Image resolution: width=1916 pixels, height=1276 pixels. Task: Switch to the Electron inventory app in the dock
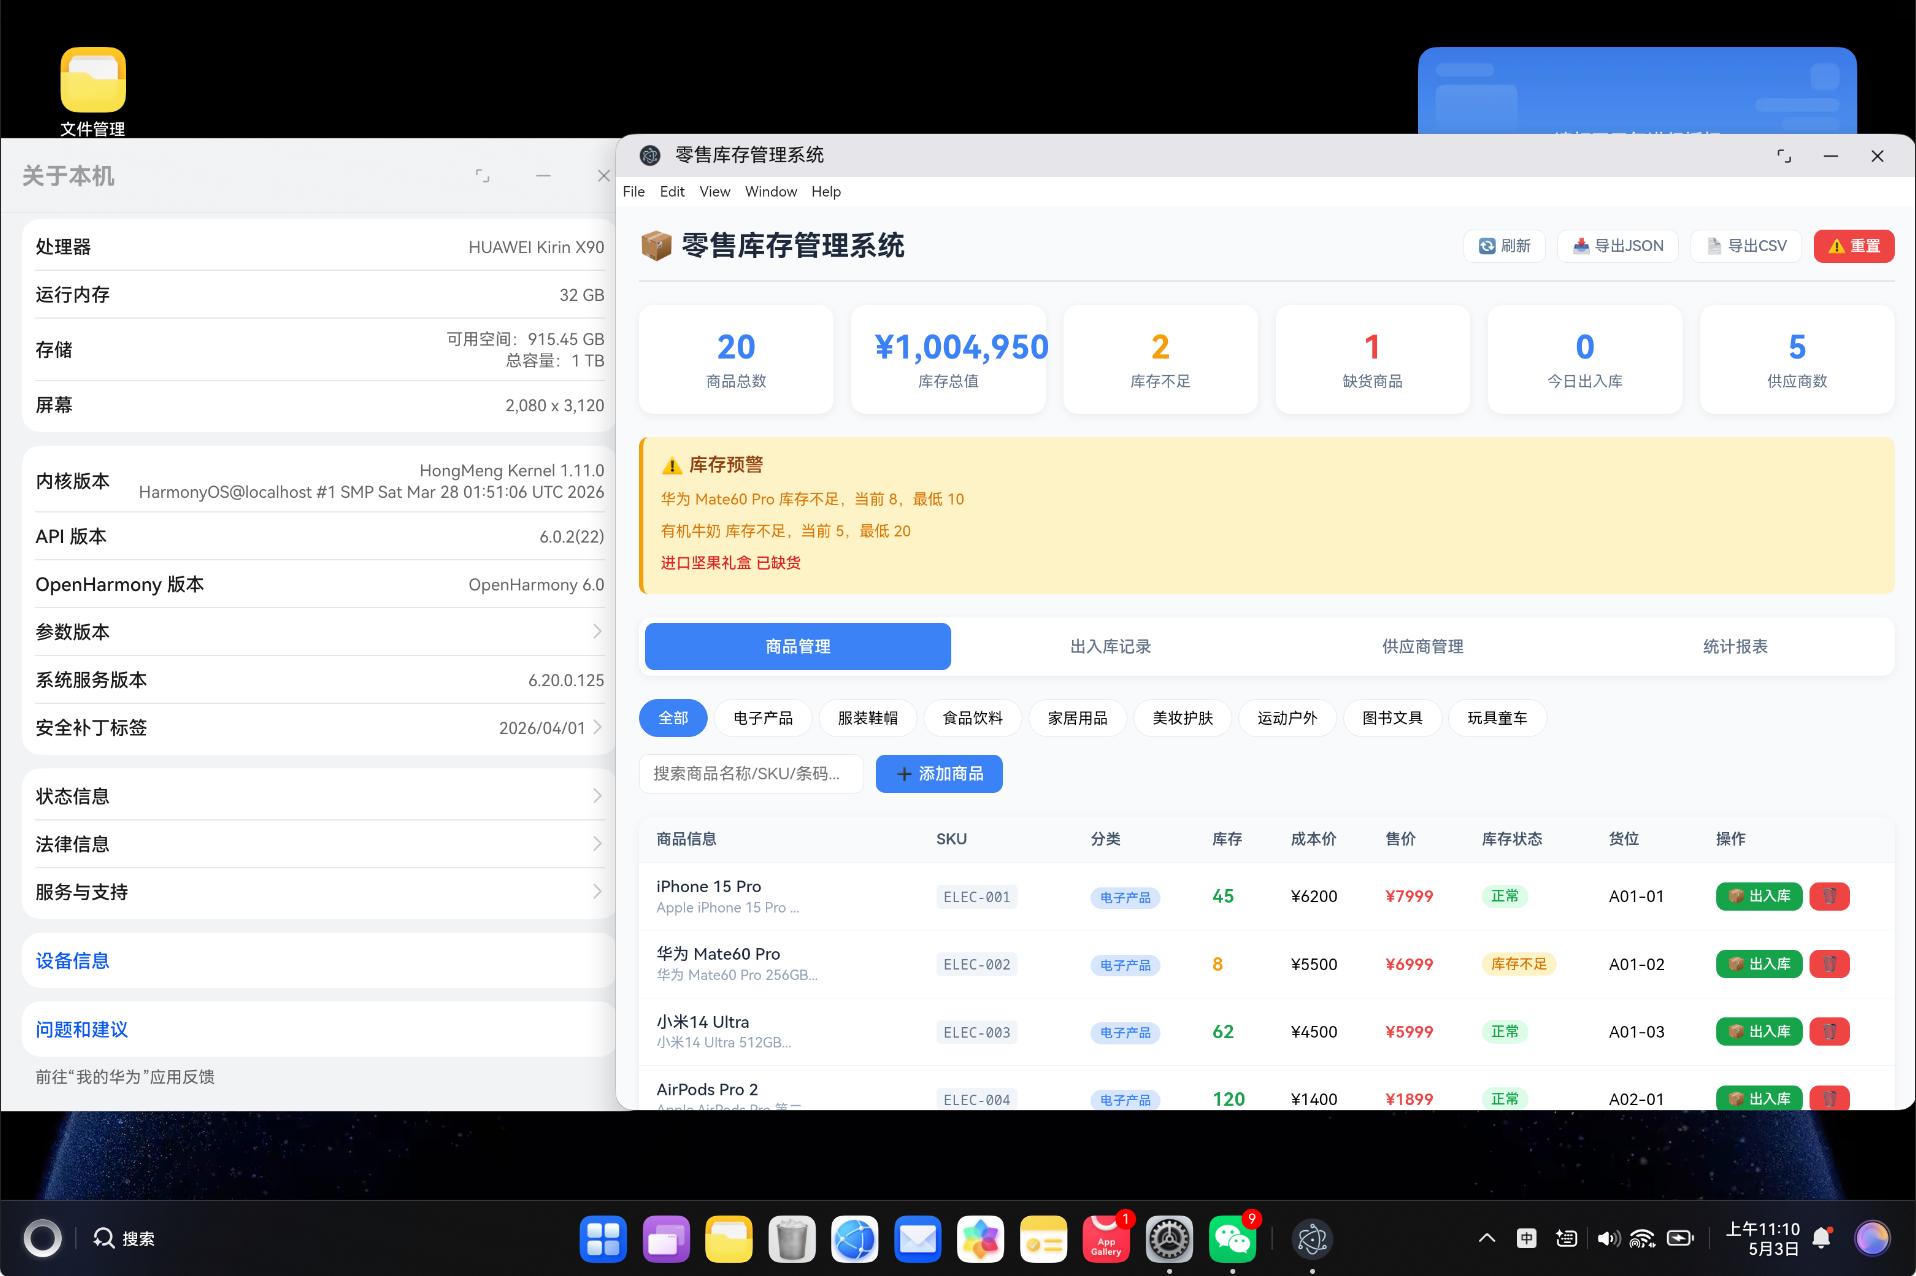[1312, 1239]
